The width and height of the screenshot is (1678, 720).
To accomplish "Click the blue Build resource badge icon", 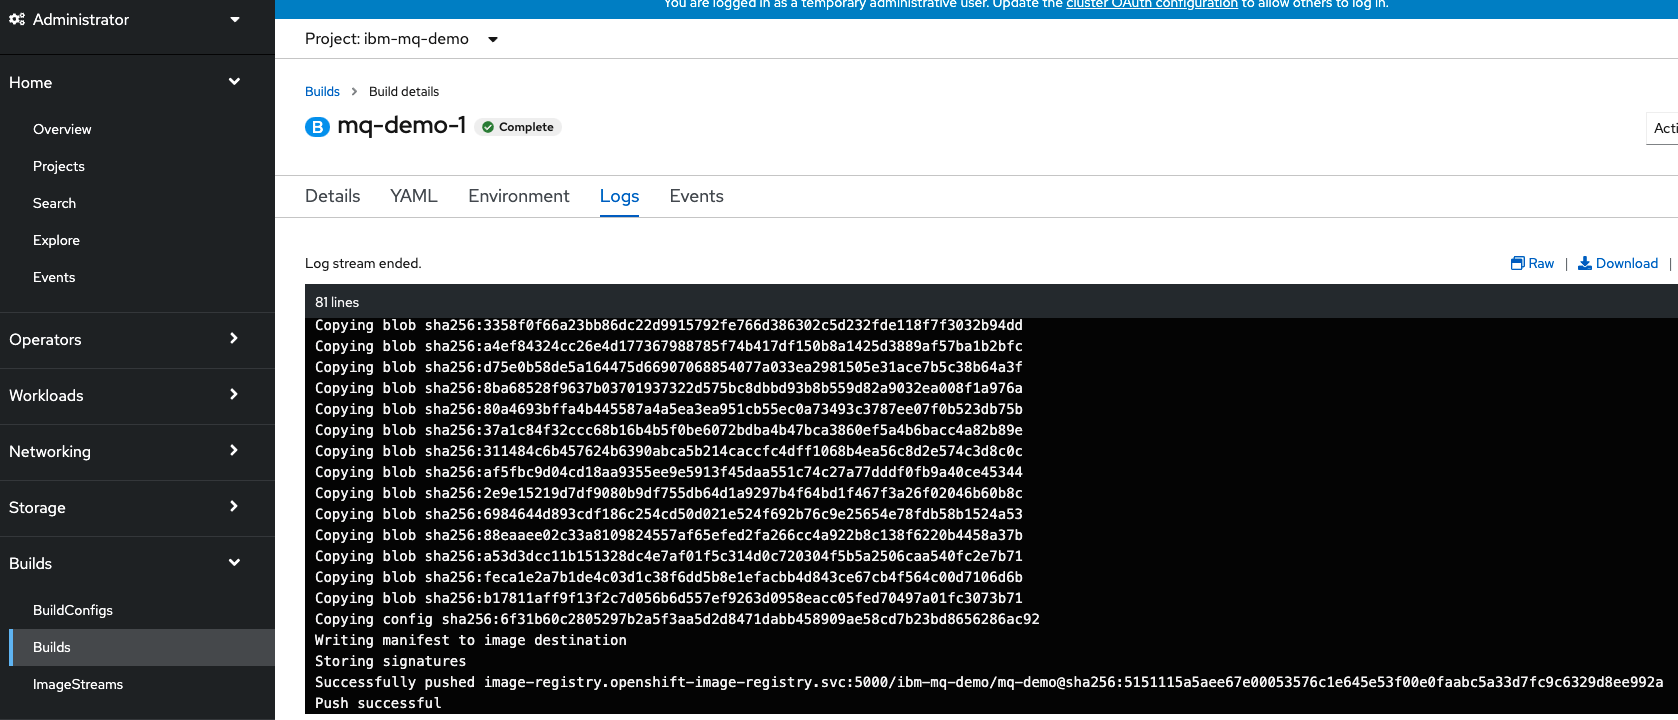I will 317,127.
